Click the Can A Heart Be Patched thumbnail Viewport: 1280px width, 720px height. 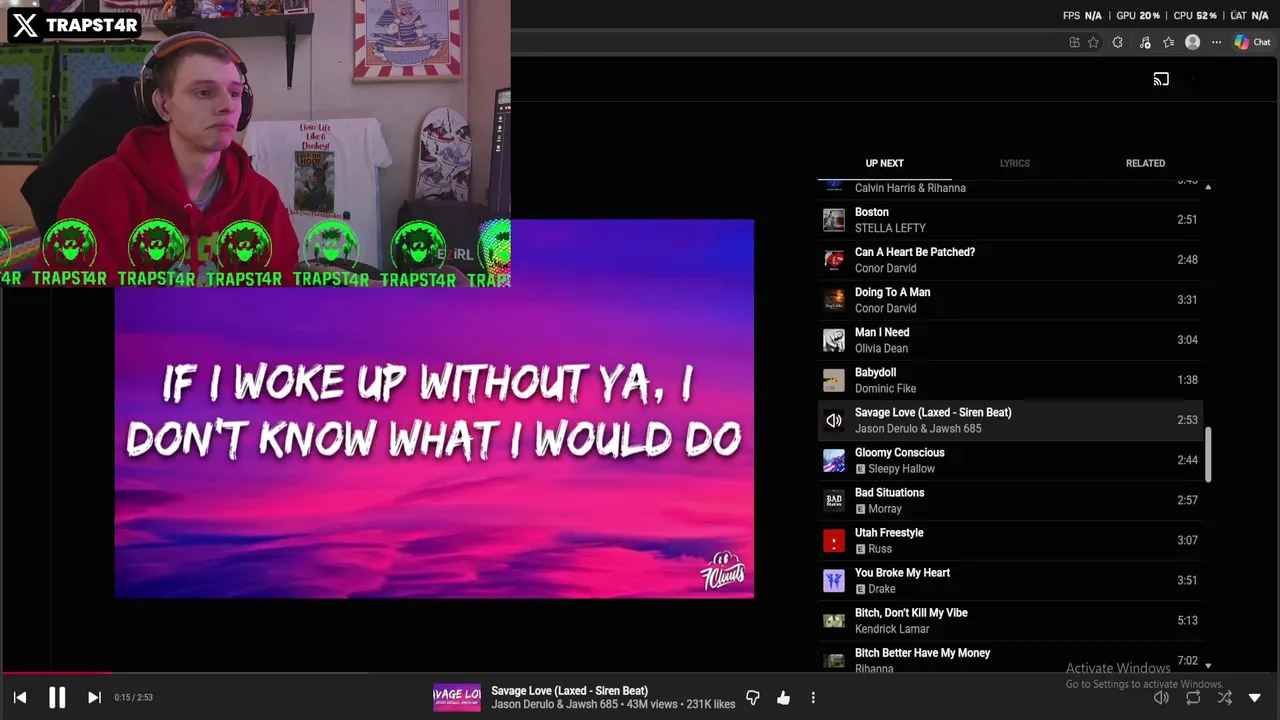(x=833, y=260)
